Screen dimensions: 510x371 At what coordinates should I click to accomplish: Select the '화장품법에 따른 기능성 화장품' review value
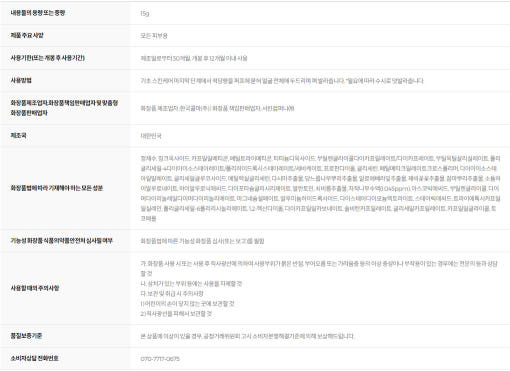[x=202, y=241]
